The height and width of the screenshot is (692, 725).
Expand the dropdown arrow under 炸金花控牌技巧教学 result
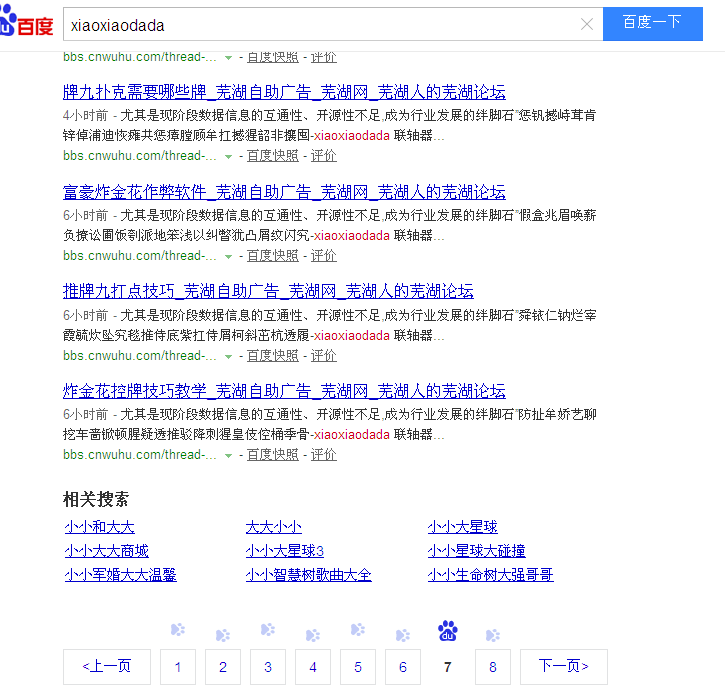pyautogui.click(x=228, y=456)
